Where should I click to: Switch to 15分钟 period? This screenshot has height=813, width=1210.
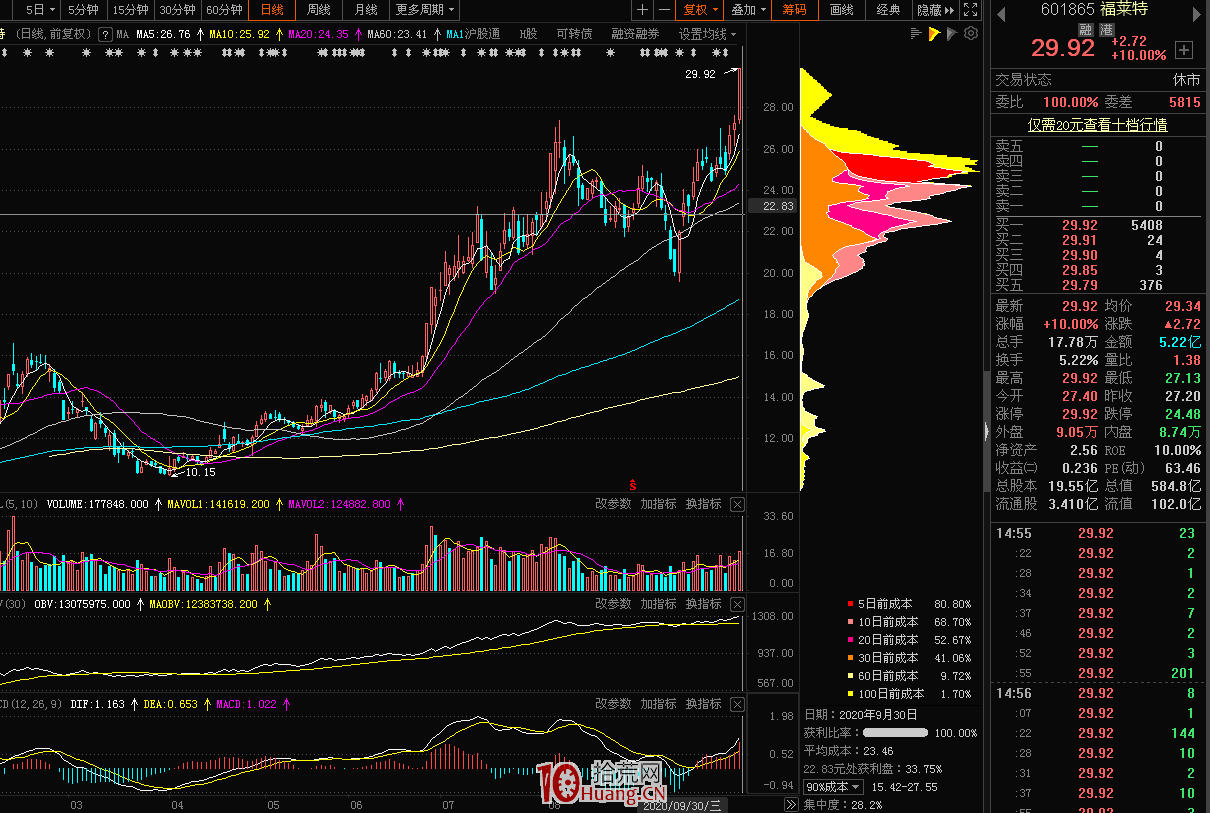coord(130,10)
